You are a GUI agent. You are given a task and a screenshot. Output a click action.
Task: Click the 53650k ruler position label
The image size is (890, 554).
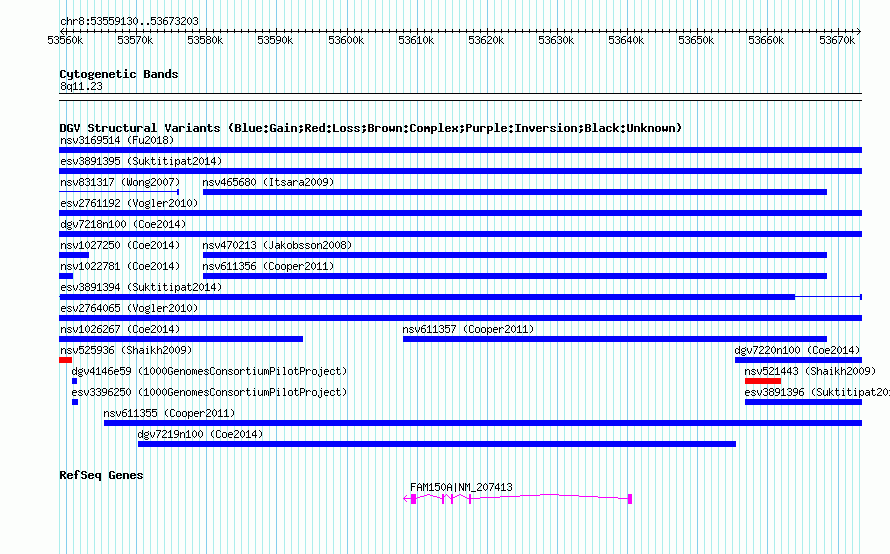tap(696, 40)
